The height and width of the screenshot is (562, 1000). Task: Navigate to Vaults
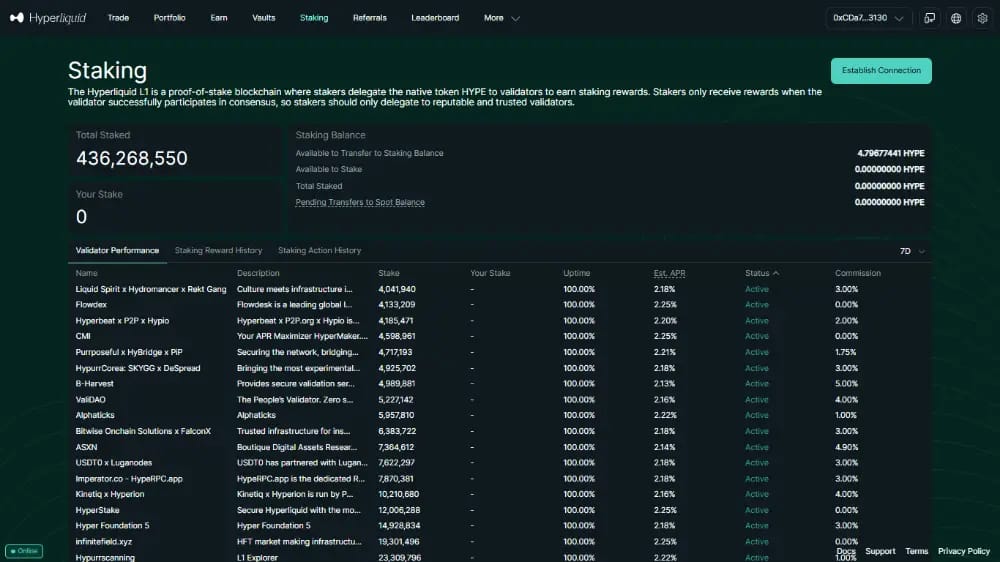click(263, 18)
